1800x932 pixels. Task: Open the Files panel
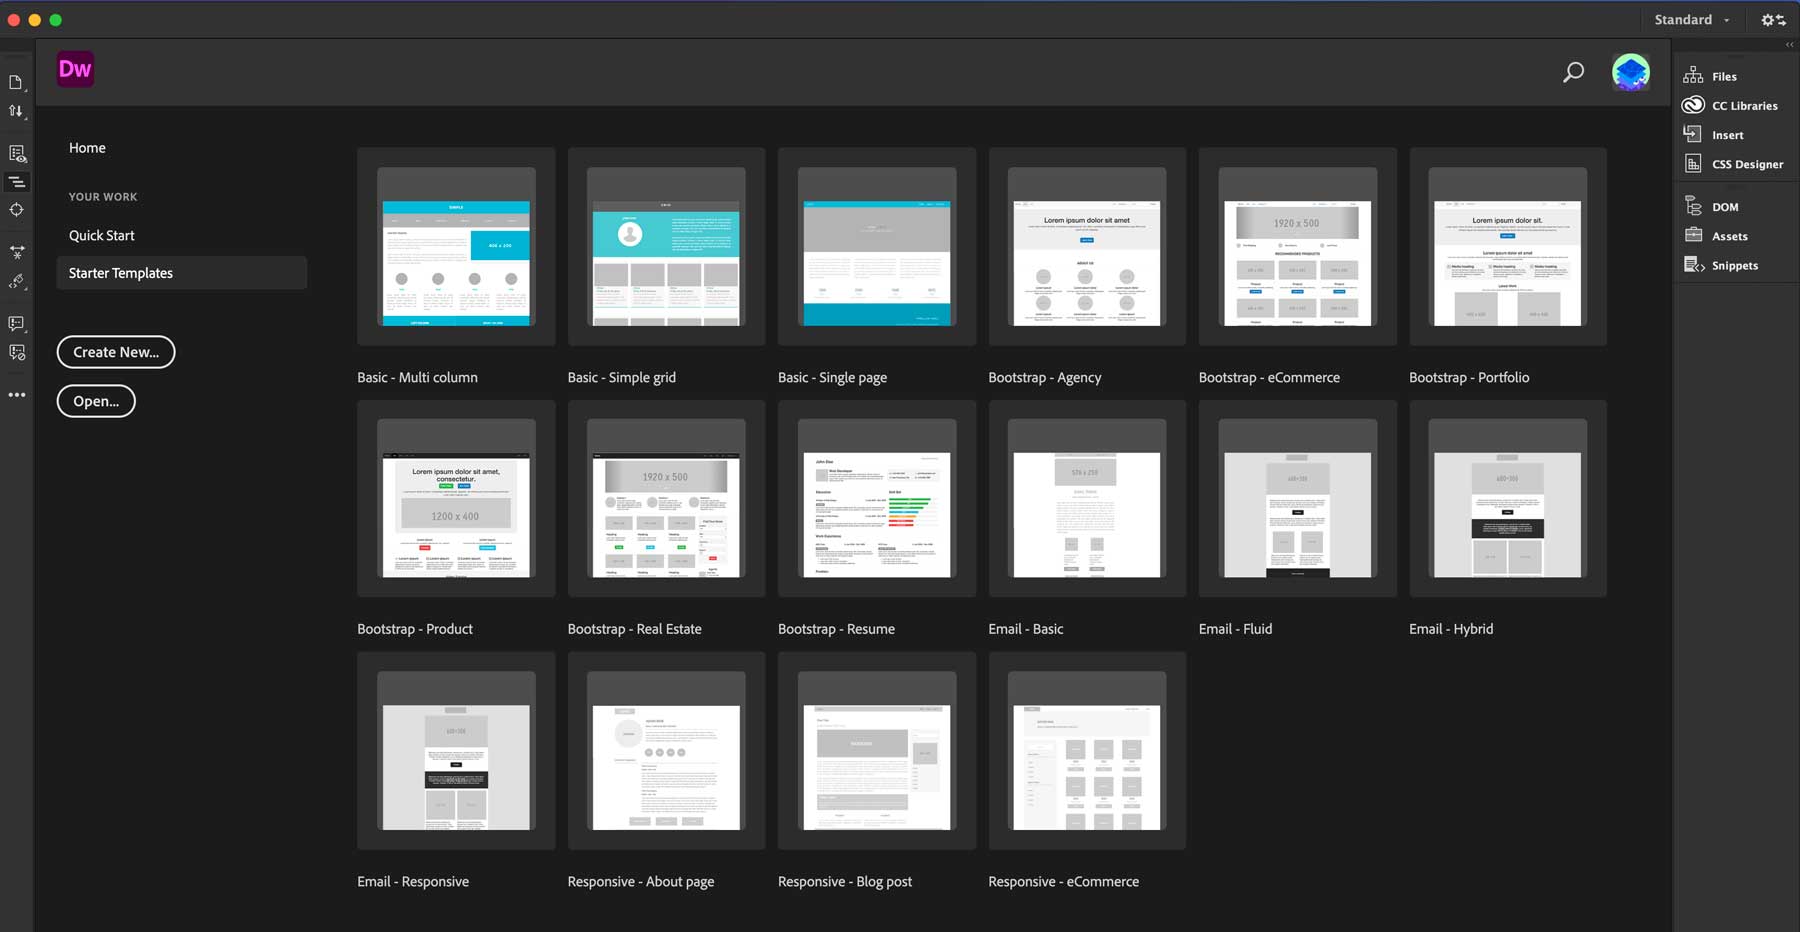(x=1722, y=76)
